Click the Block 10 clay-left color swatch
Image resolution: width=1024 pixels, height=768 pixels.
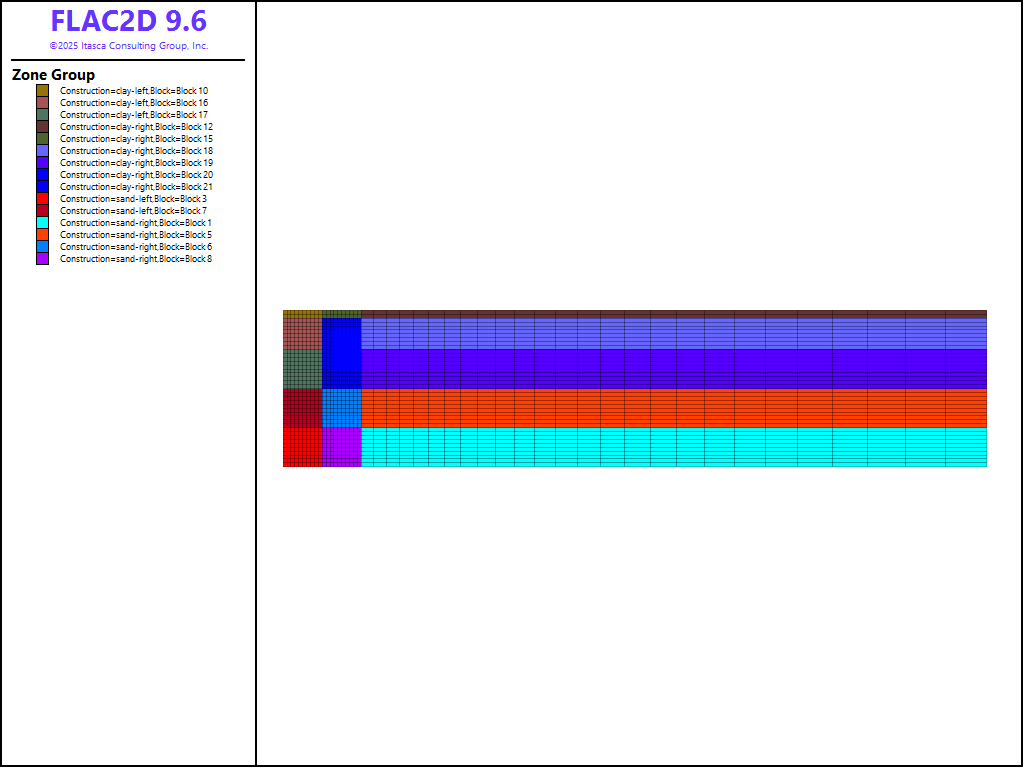[x=42, y=91]
